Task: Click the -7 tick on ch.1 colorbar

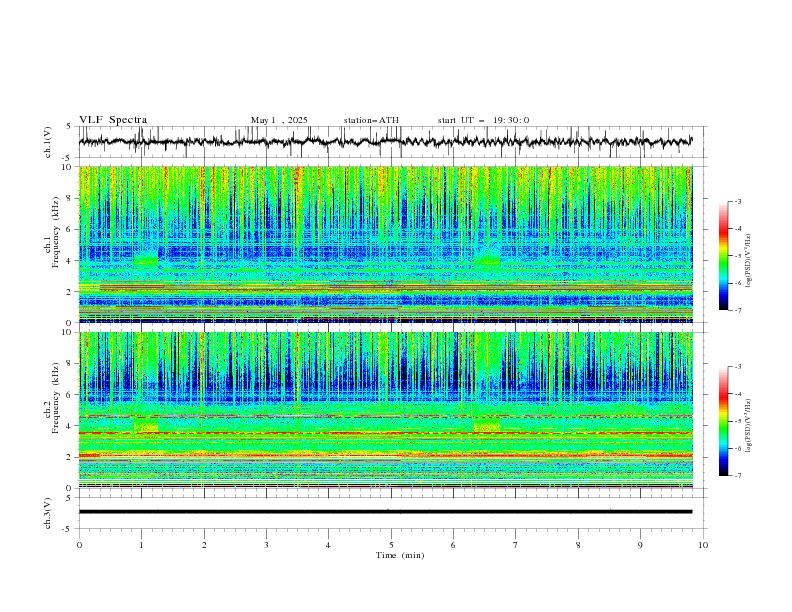Action: point(737,310)
